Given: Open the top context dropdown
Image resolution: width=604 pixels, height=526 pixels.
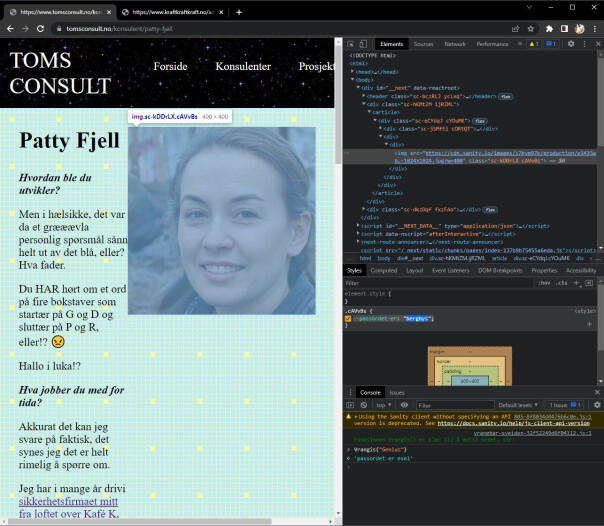Looking at the screenshot, I should pyautogui.click(x=384, y=405).
